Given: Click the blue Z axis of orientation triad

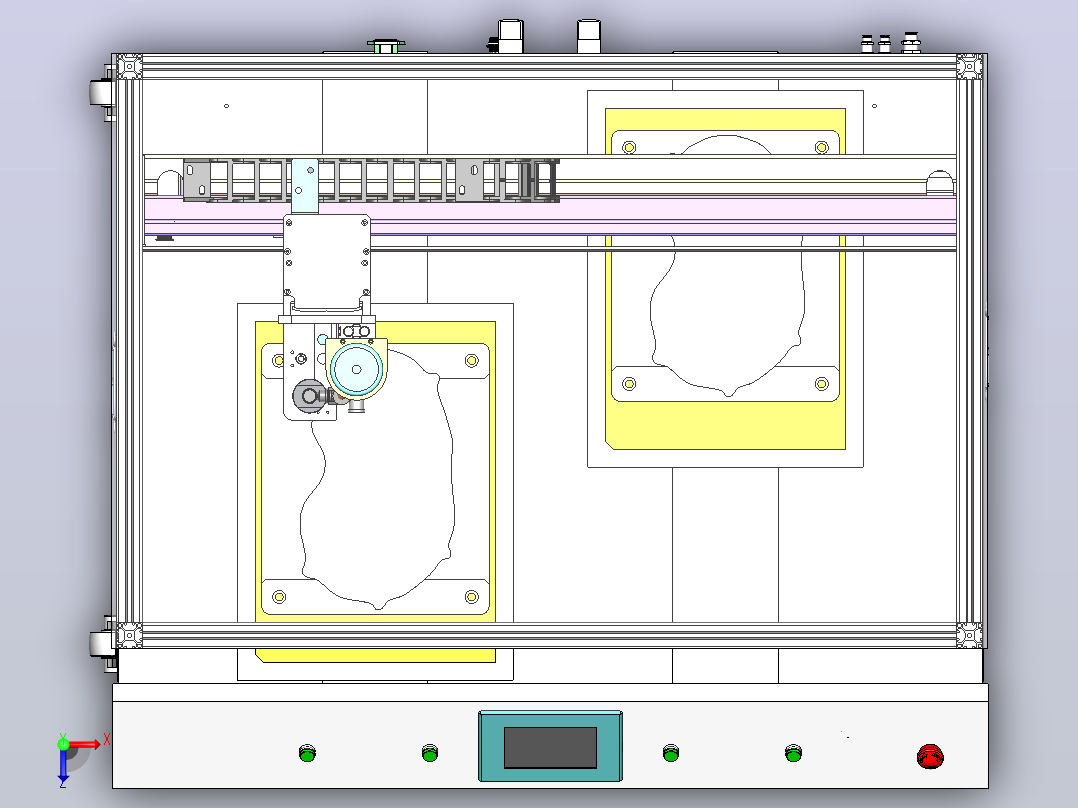Looking at the screenshot, I should [x=63, y=766].
